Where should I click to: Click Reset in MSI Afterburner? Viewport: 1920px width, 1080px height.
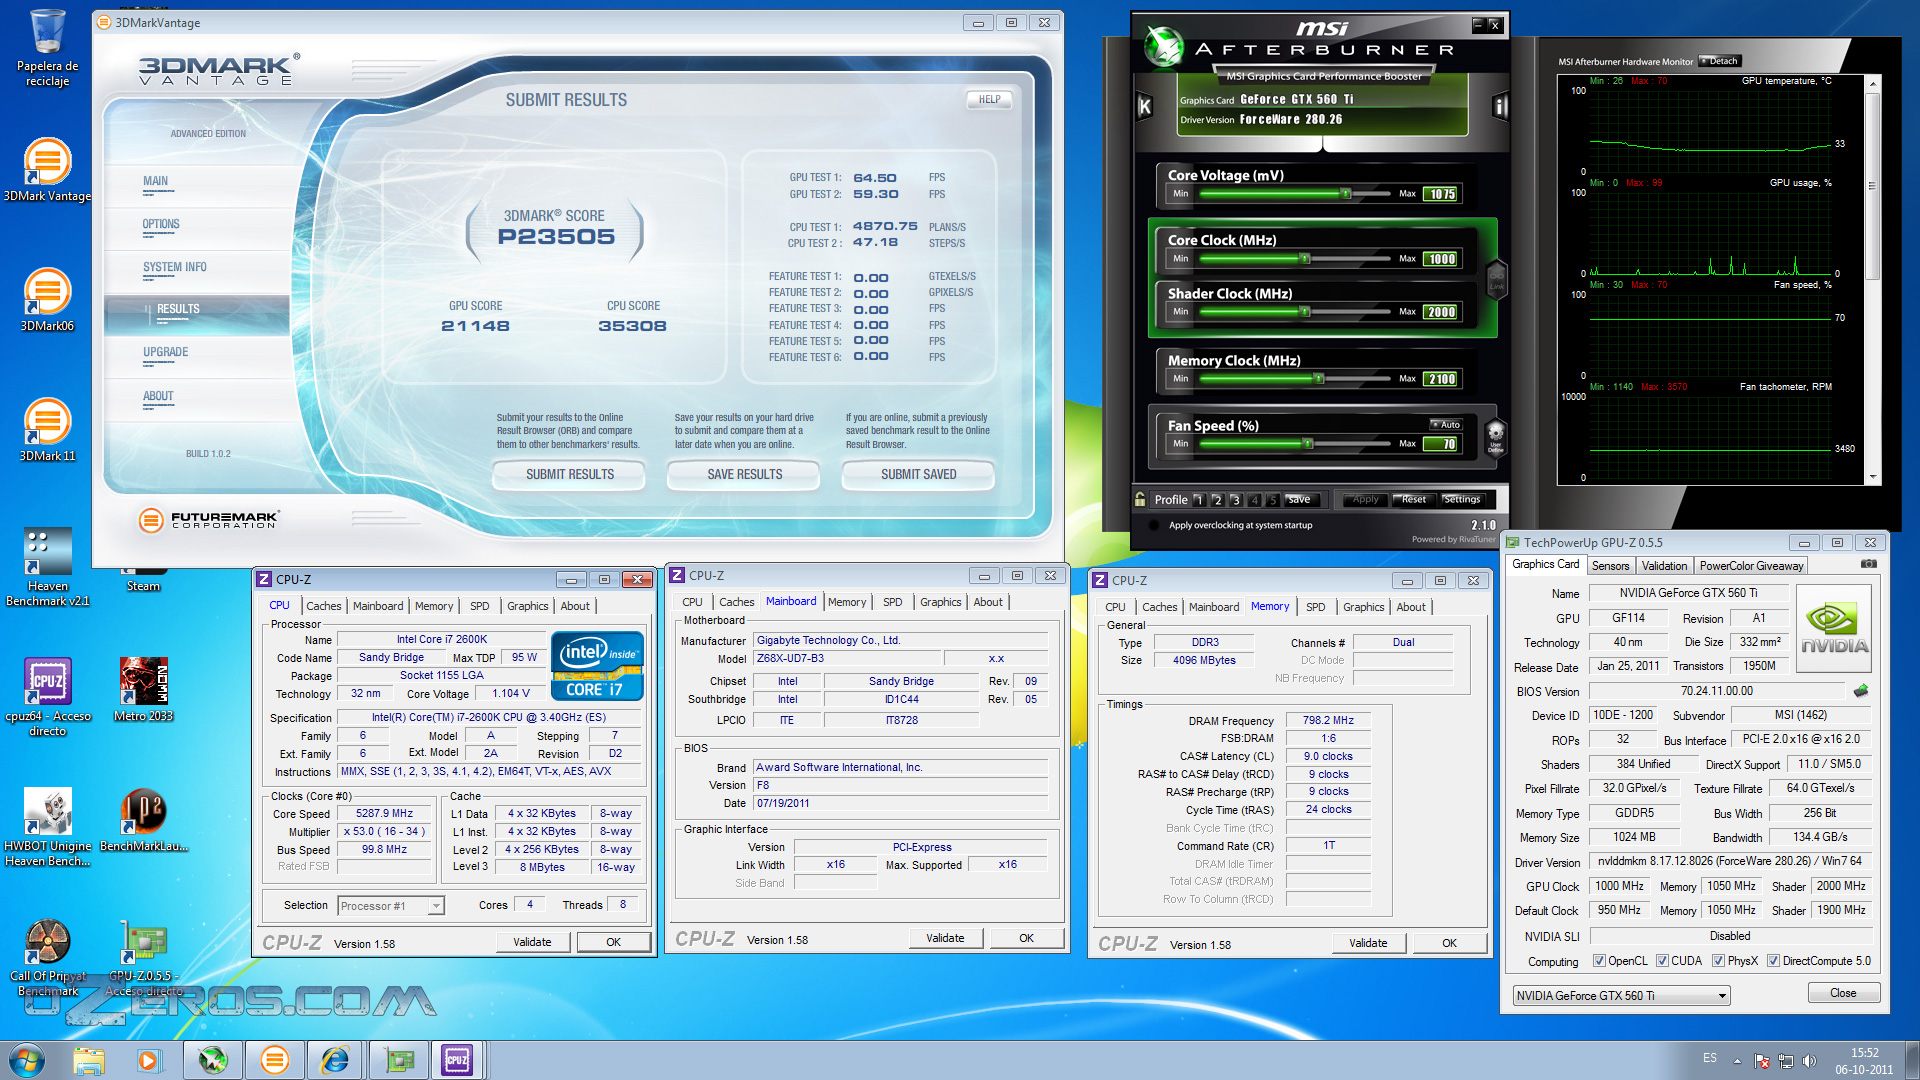pos(1413,499)
